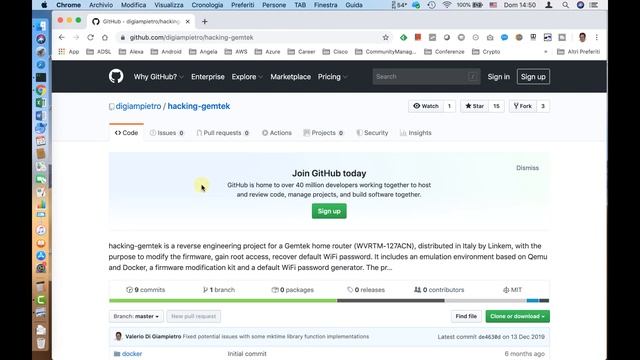This screenshot has width=640, height=360.
Task: Click the green extension icon next to bookmark star
Action: (403, 37)
